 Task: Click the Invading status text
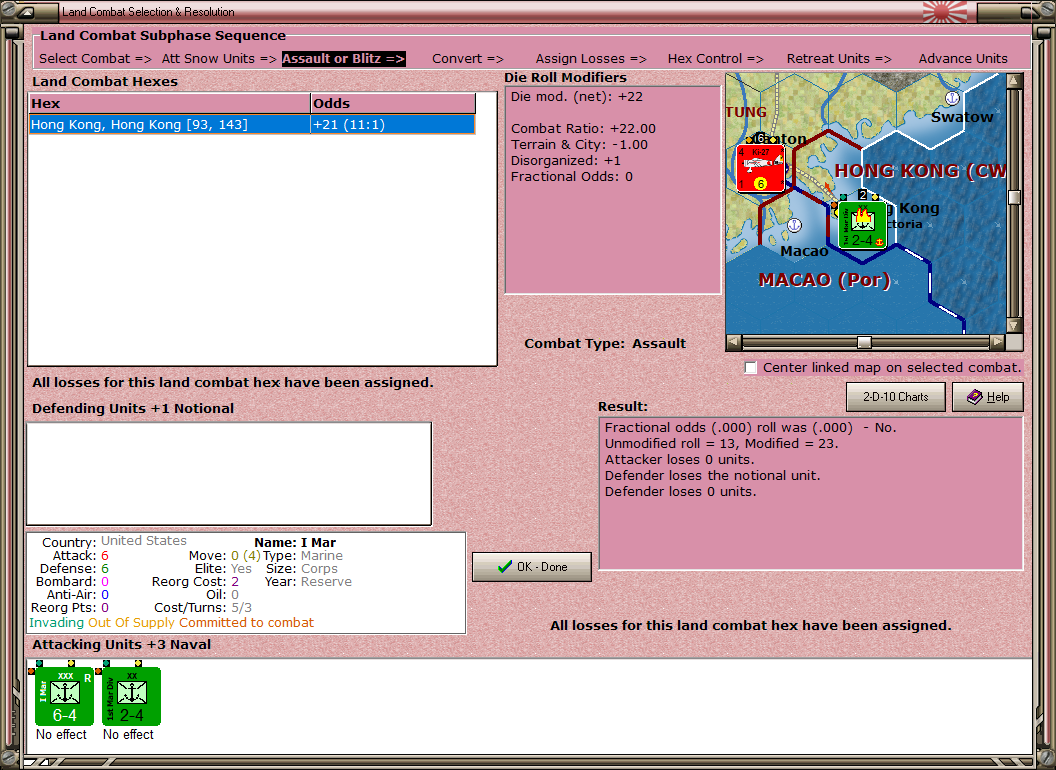tap(57, 623)
